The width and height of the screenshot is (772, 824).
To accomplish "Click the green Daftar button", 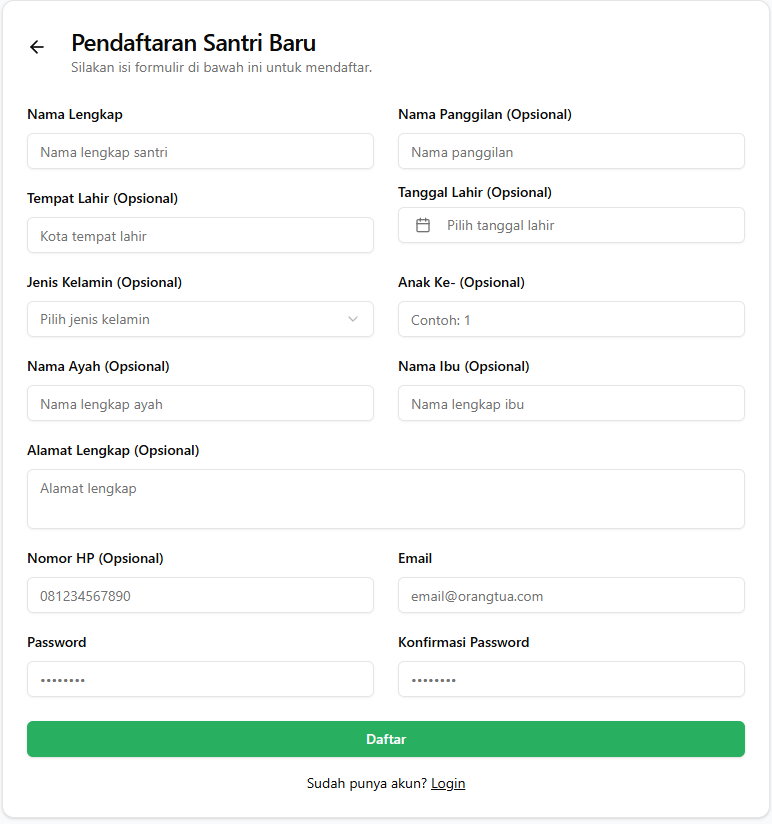I will point(386,739).
